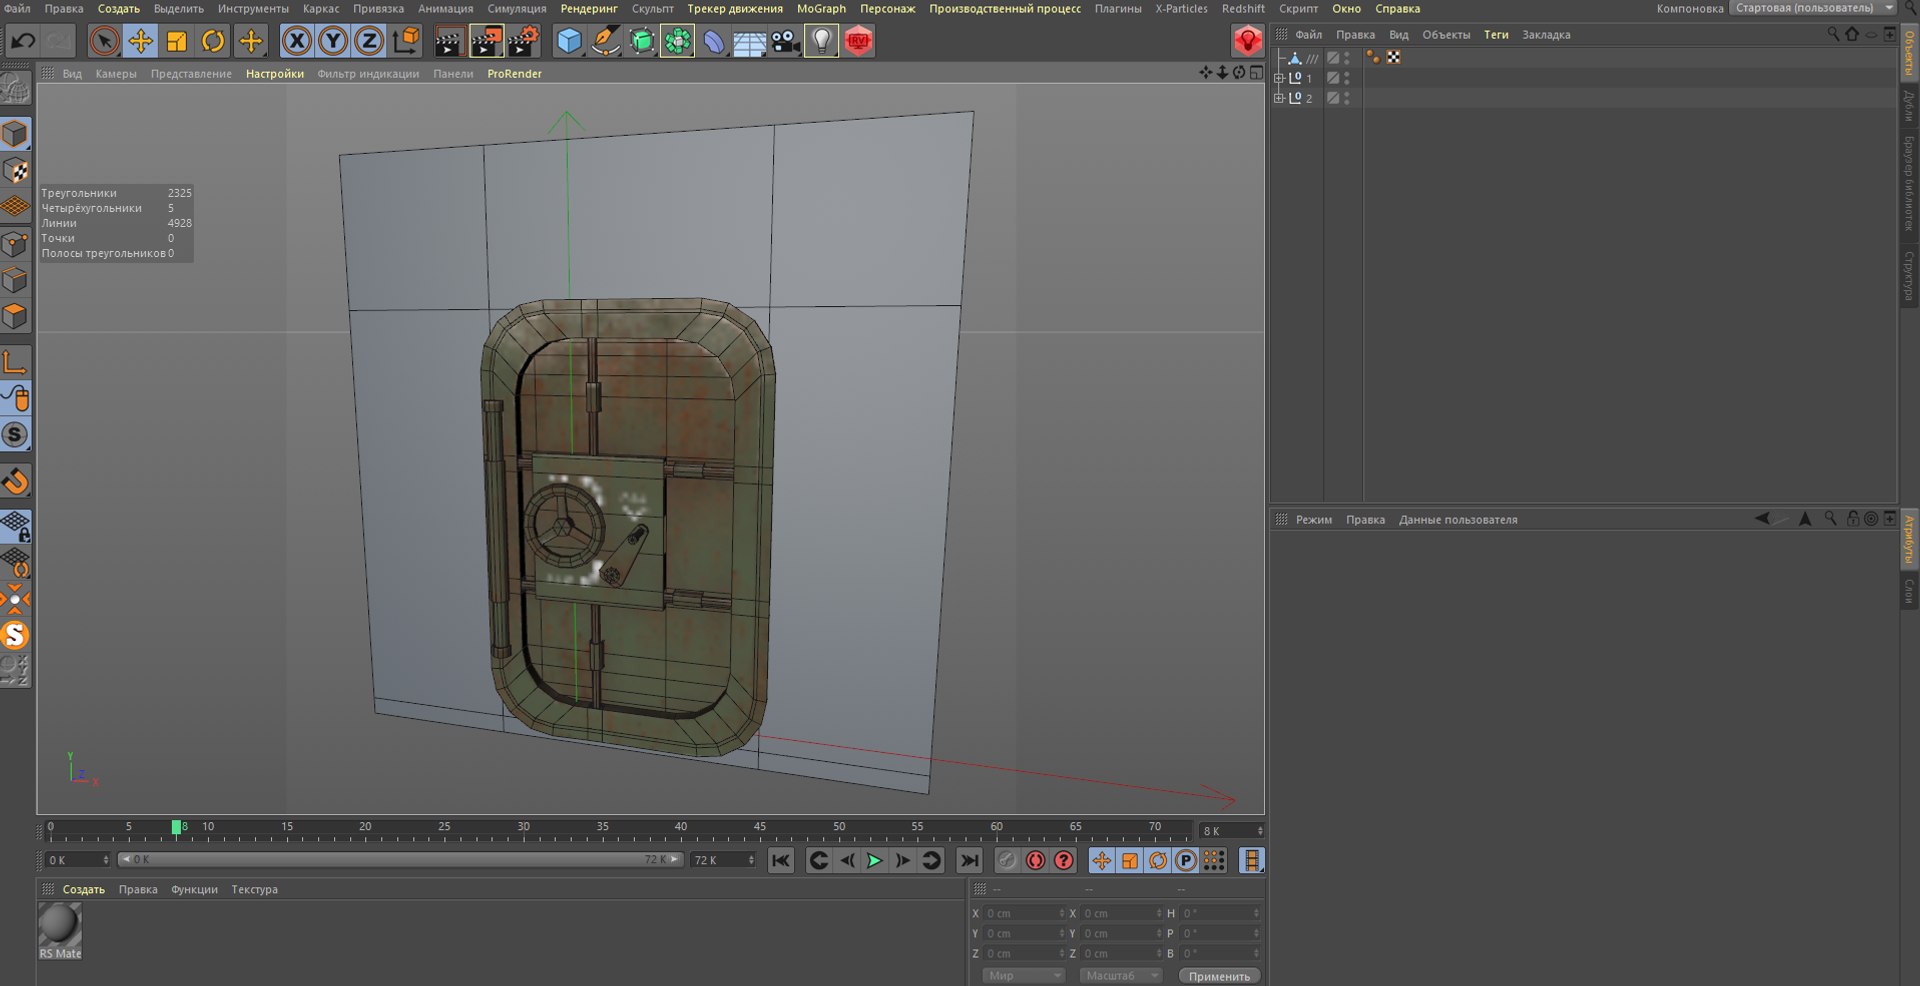The width and height of the screenshot is (1920, 986).
Task: Switch to Polygons mode
Action: tap(15, 317)
